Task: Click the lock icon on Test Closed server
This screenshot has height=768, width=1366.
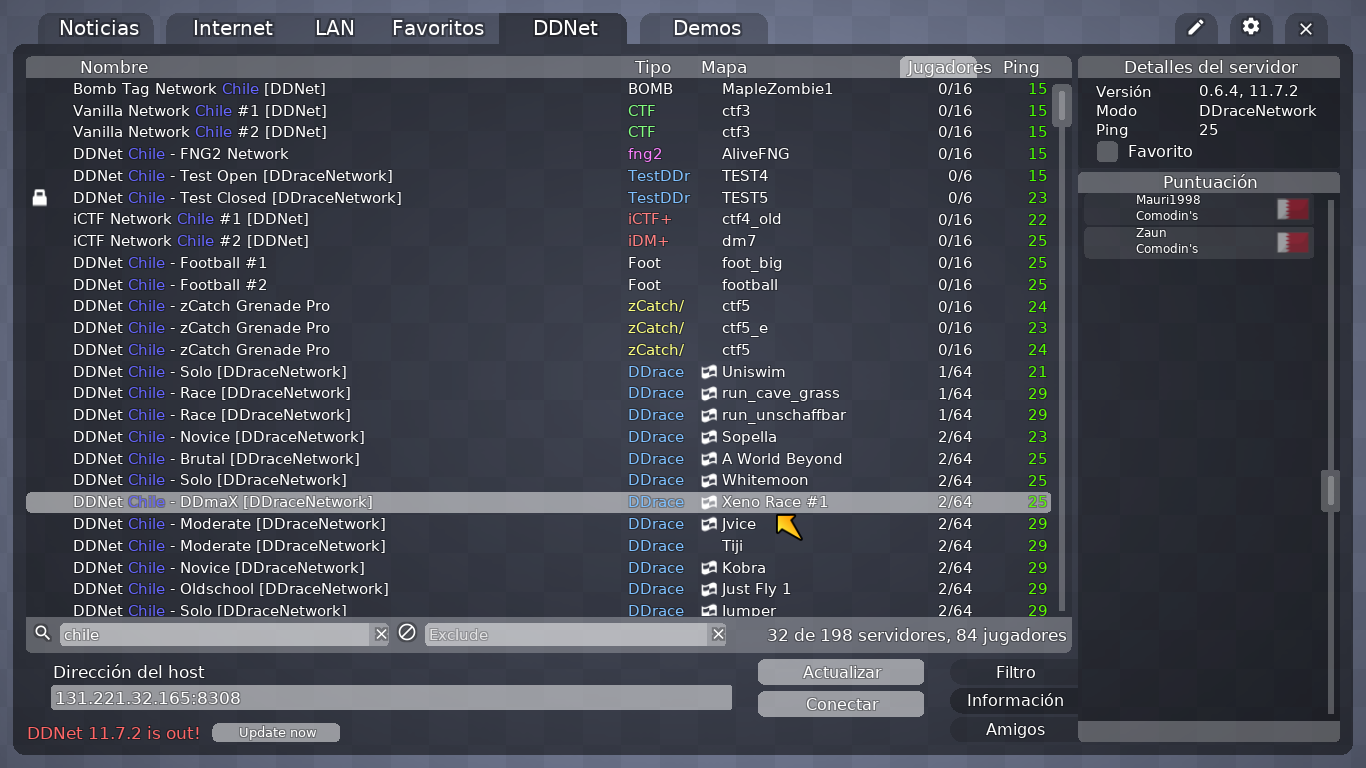Action: pos(40,197)
